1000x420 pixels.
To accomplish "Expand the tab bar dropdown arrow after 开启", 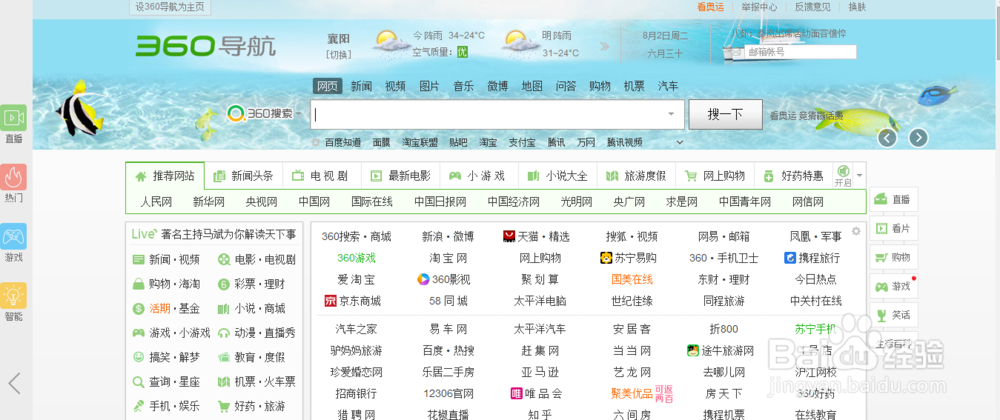I will pos(860,175).
